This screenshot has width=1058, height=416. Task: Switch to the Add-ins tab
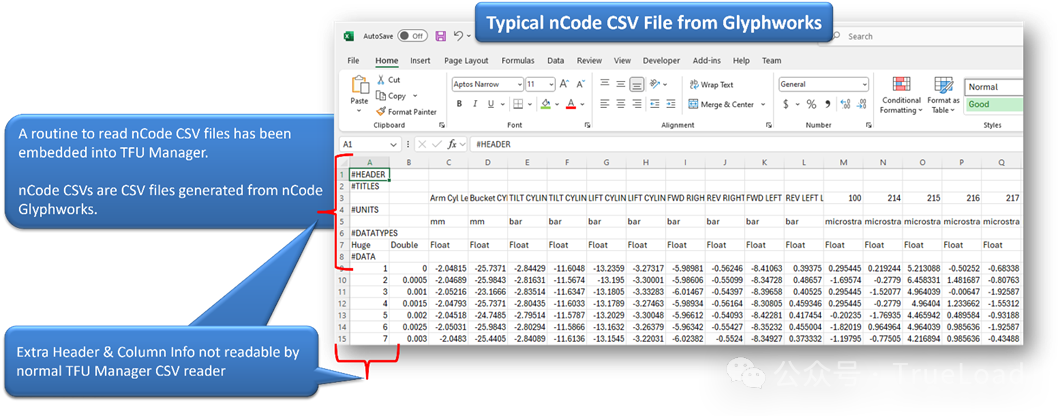point(706,61)
